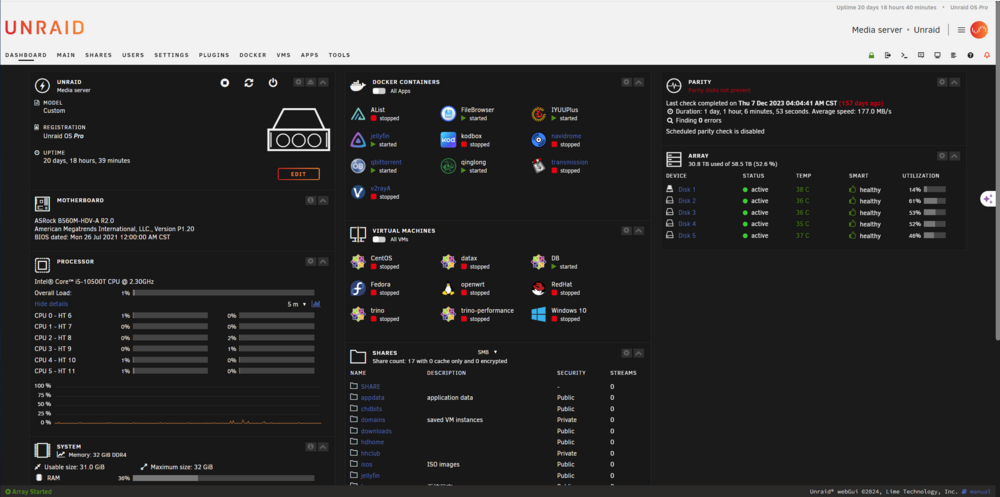Open the feedback speech bubble icon
Image resolution: width=1000 pixels, height=497 pixels.
921,56
